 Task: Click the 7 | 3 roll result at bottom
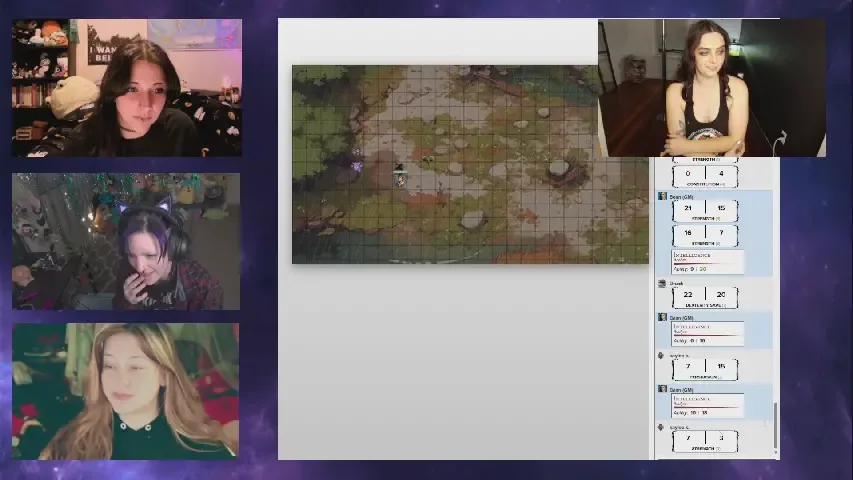point(704,438)
